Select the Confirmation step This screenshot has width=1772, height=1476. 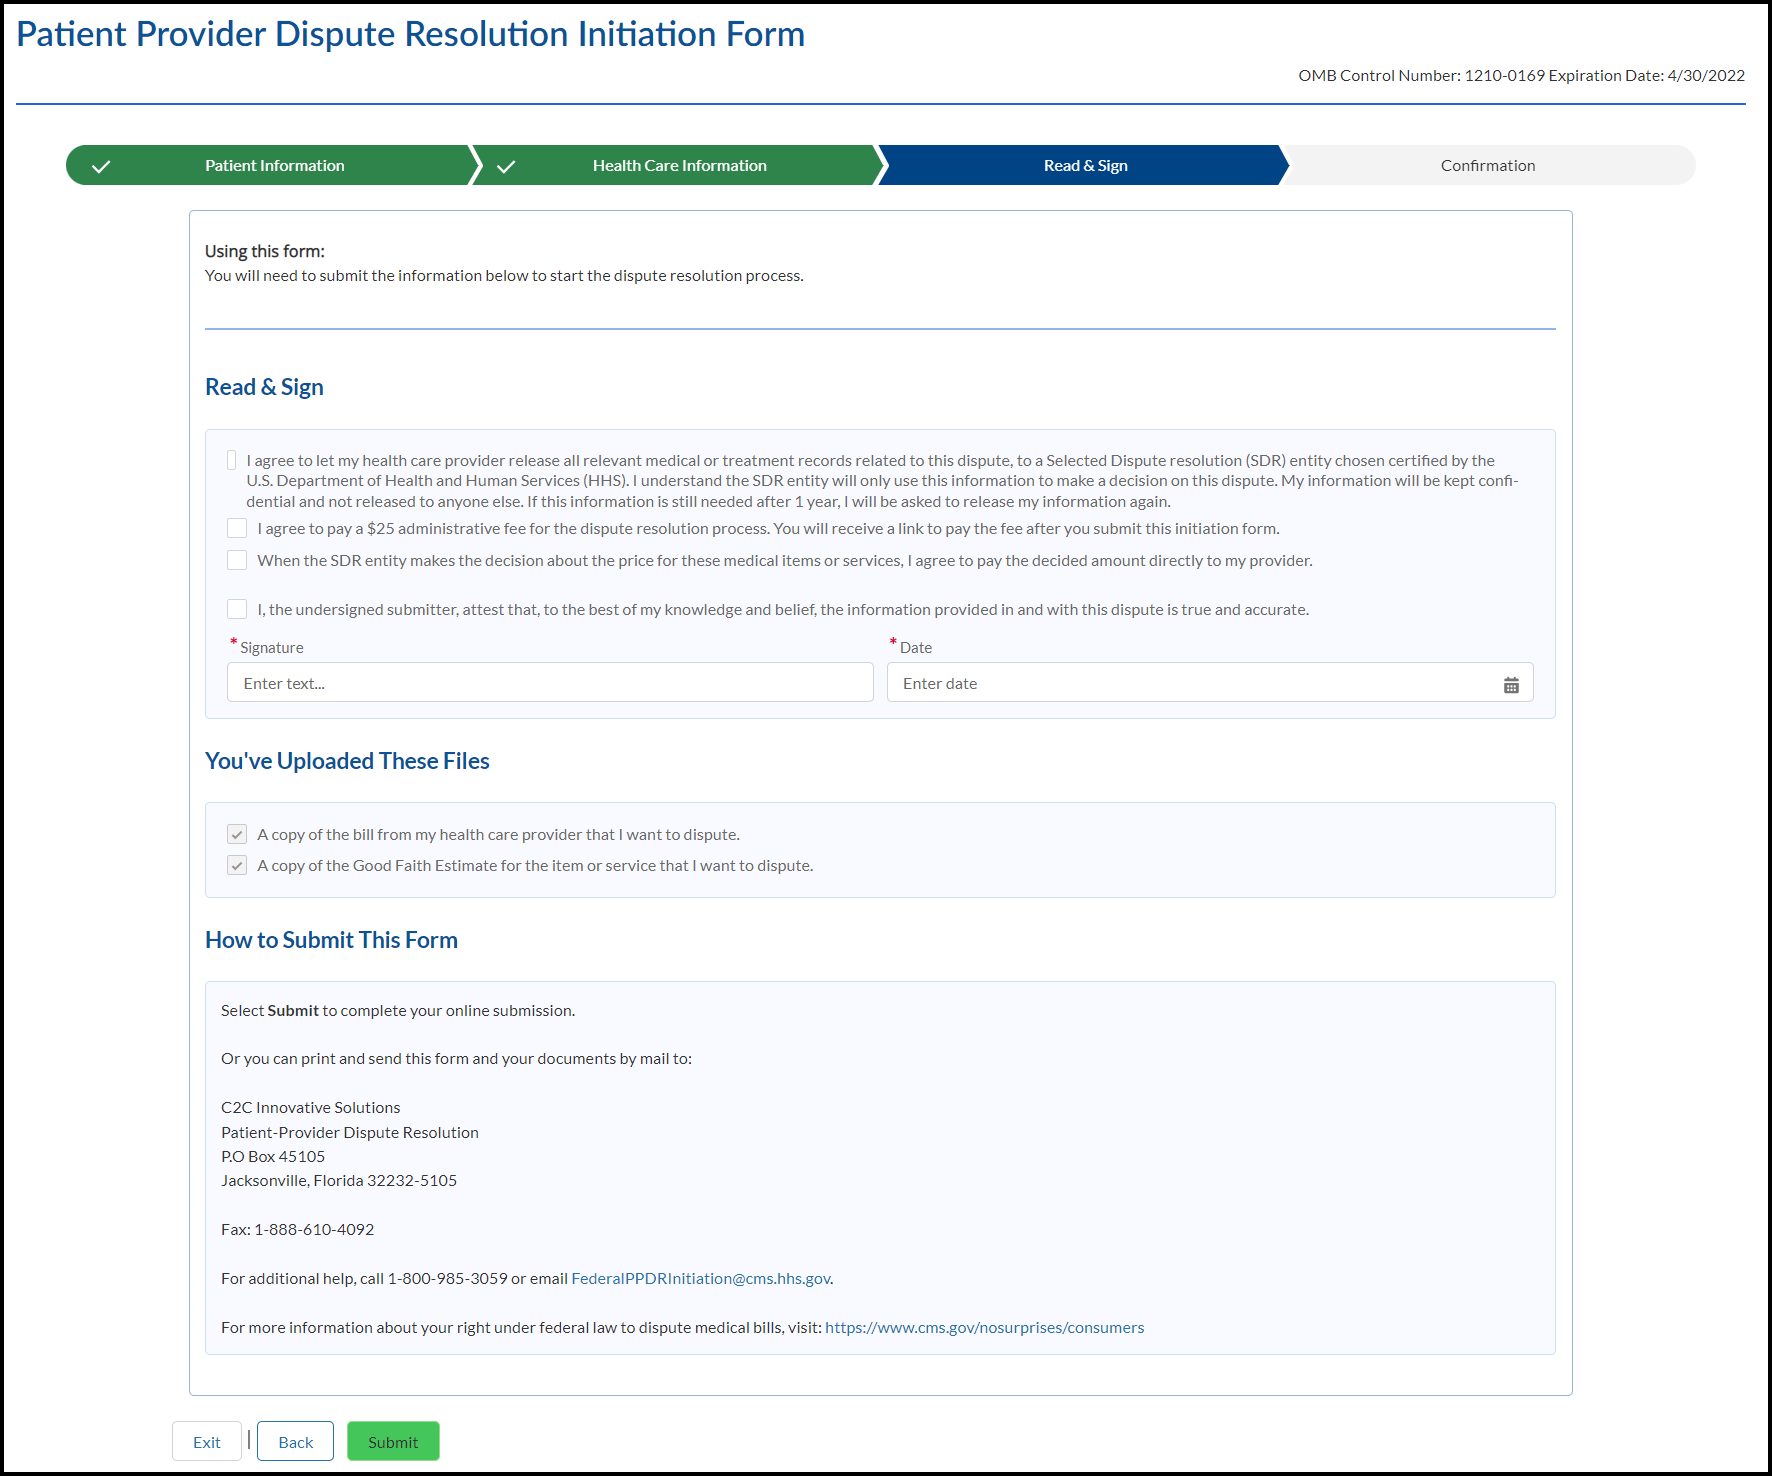1487,166
